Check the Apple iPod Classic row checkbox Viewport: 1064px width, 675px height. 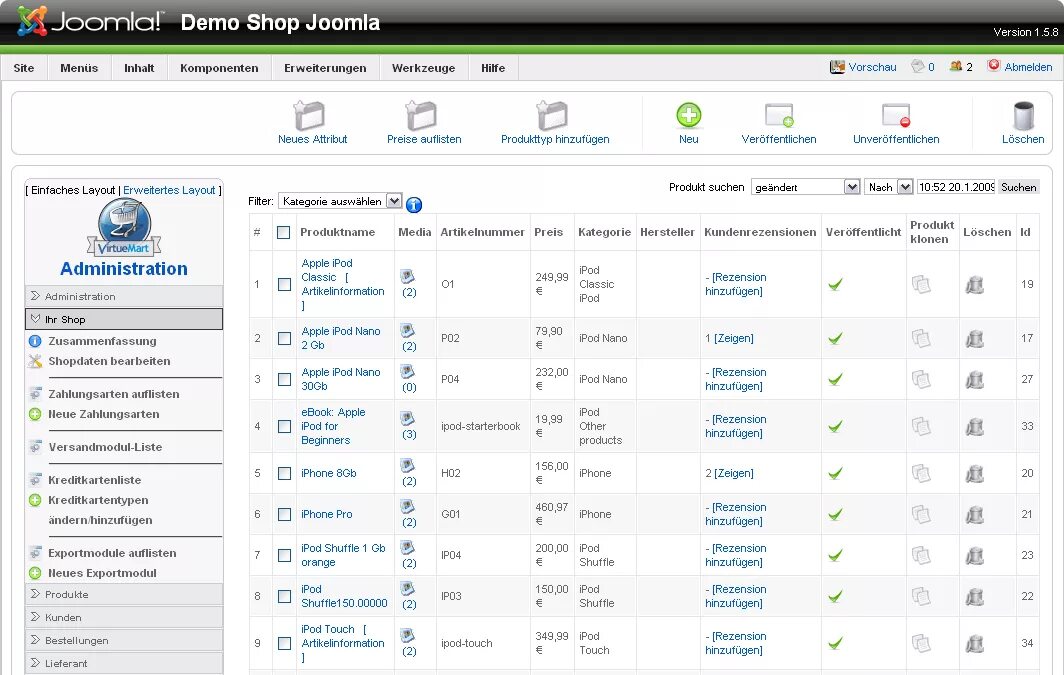284,284
